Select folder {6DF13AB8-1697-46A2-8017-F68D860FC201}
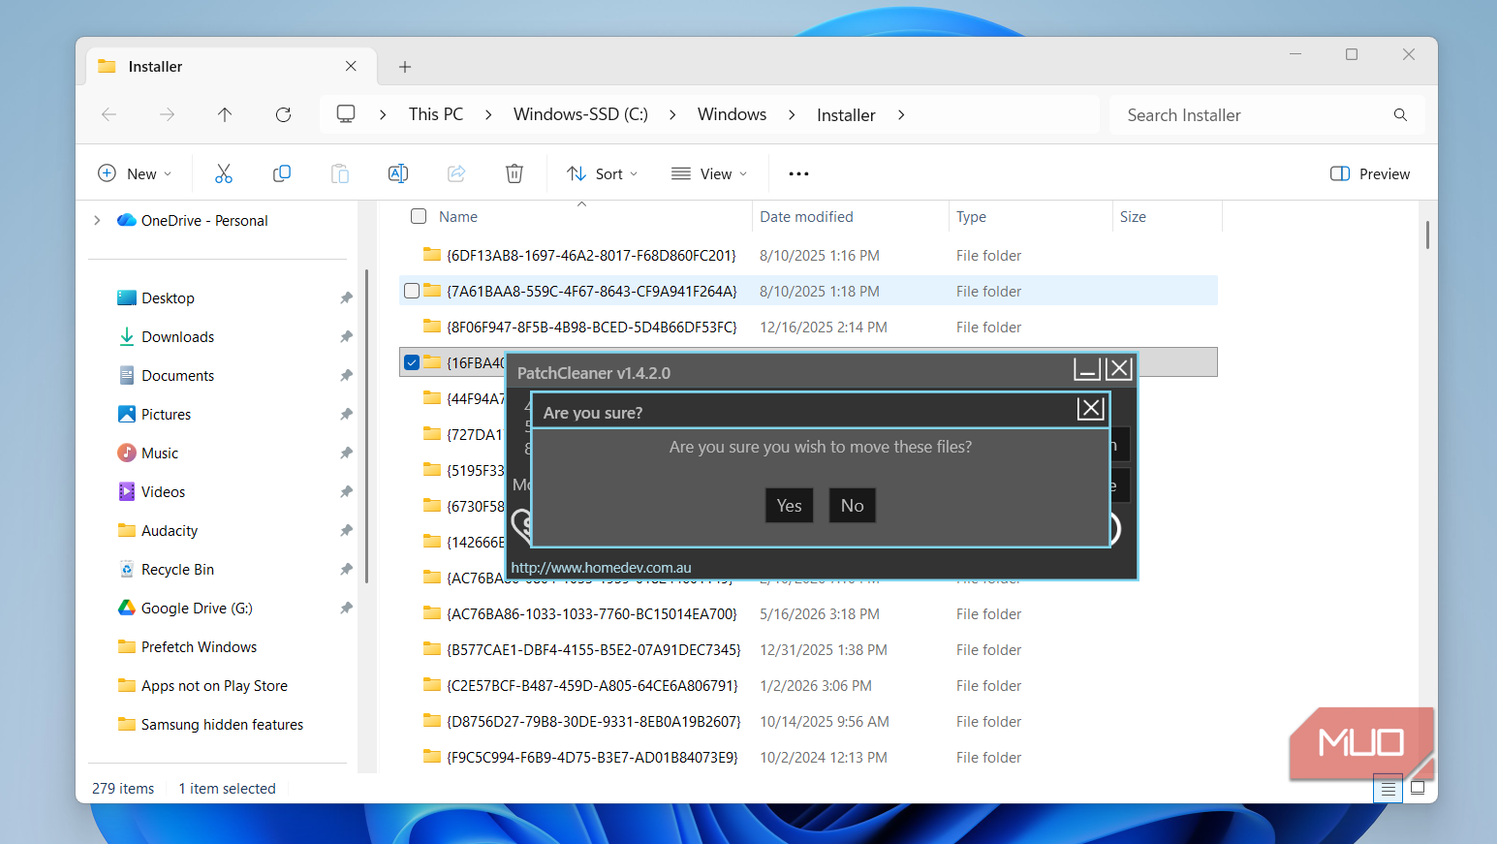The width and height of the screenshot is (1497, 844). pyautogui.click(x=591, y=255)
